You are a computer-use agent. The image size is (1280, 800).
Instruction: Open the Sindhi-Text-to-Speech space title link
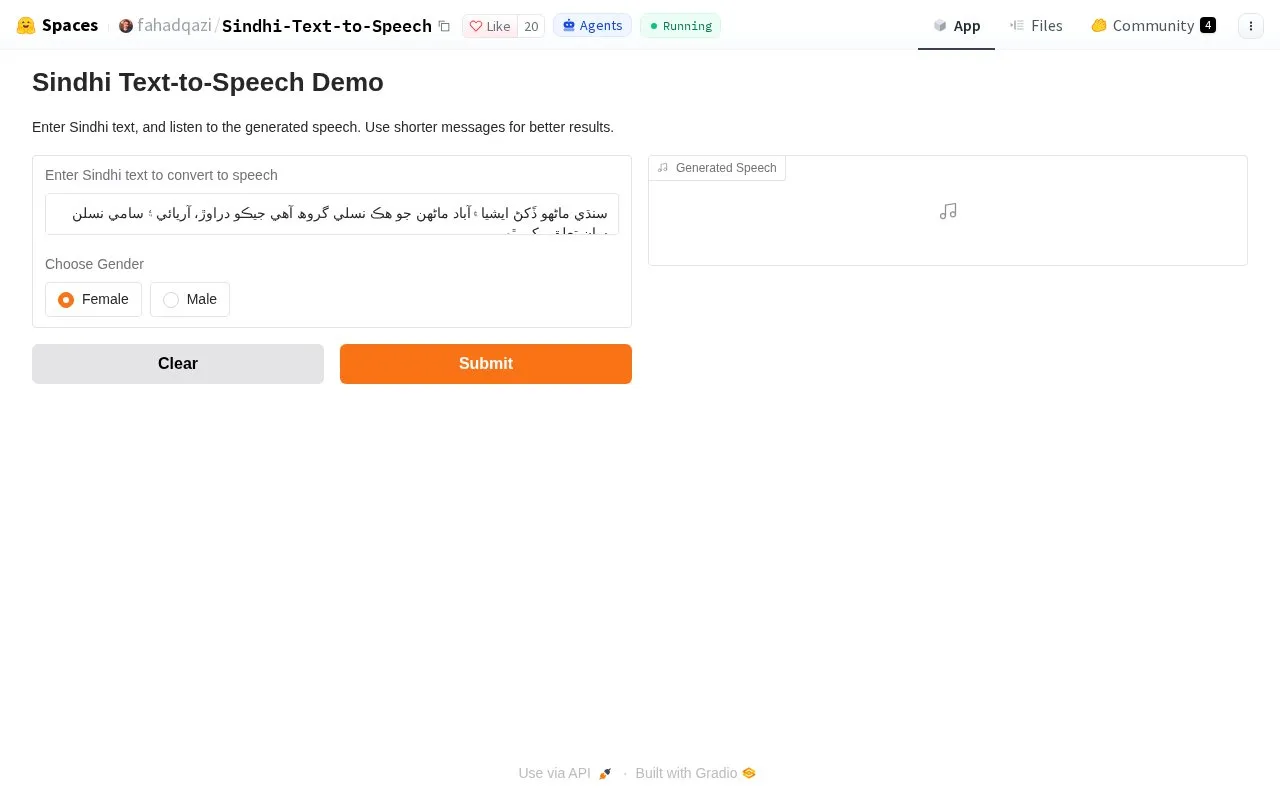coord(327,26)
